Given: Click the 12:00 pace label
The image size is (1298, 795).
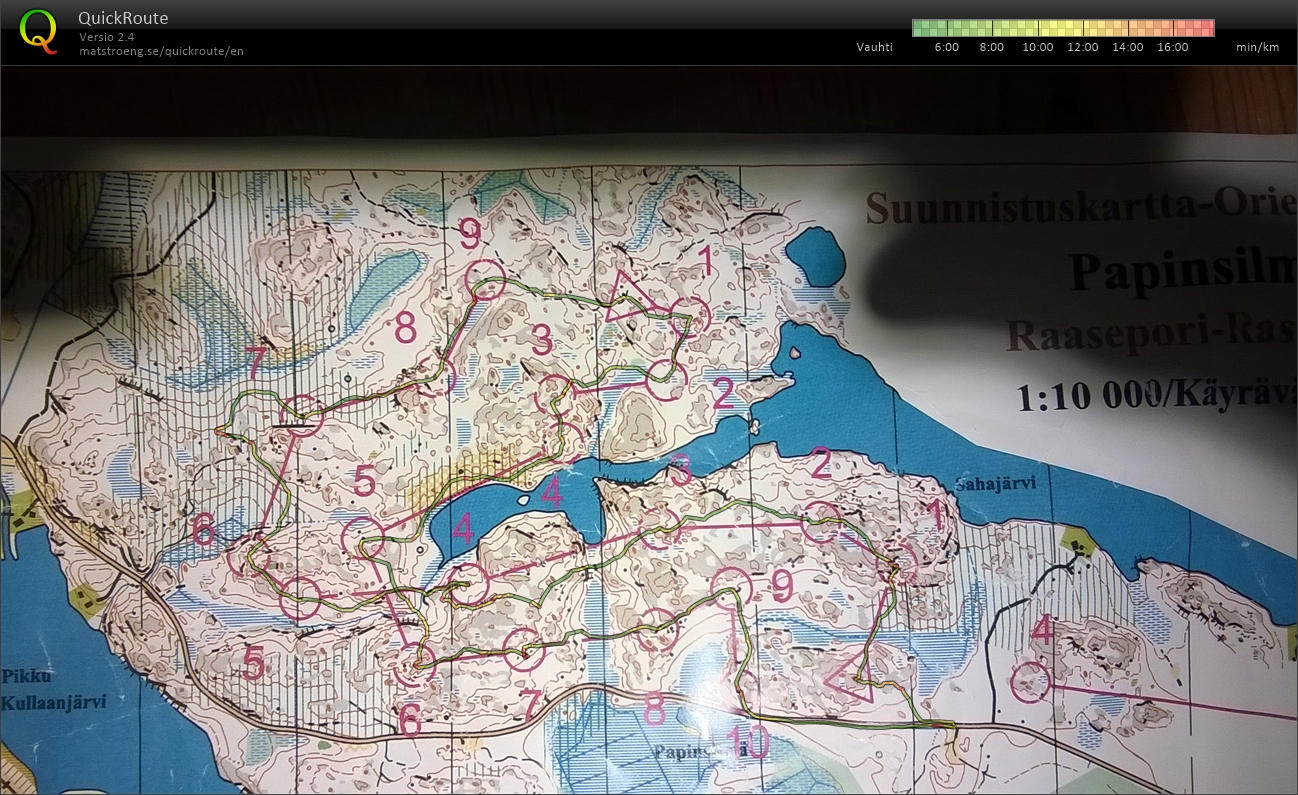Looking at the screenshot, I should click(1083, 47).
